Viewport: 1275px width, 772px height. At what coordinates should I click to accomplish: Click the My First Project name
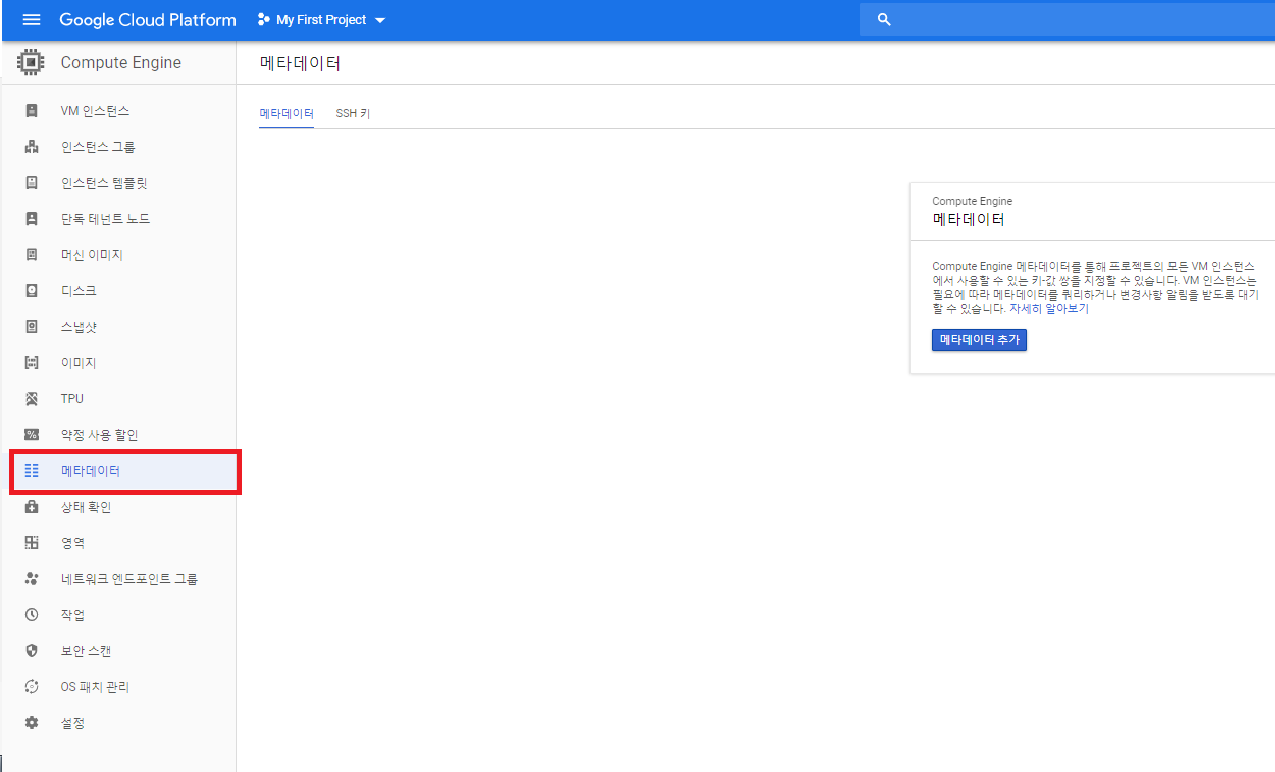point(321,20)
